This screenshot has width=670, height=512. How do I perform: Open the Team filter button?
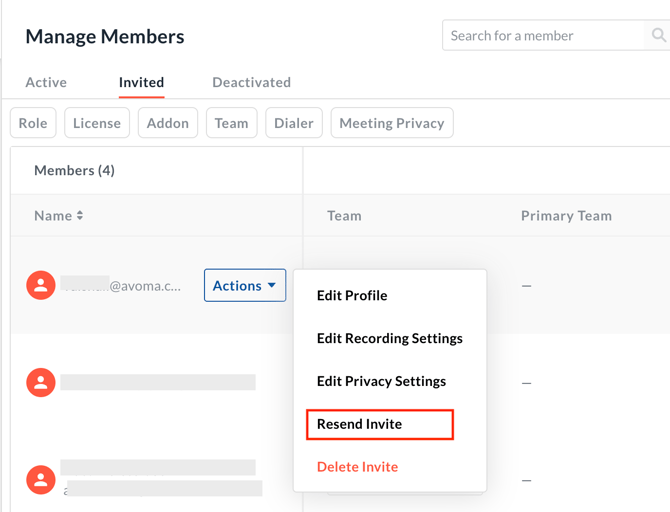tap(232, 123)
